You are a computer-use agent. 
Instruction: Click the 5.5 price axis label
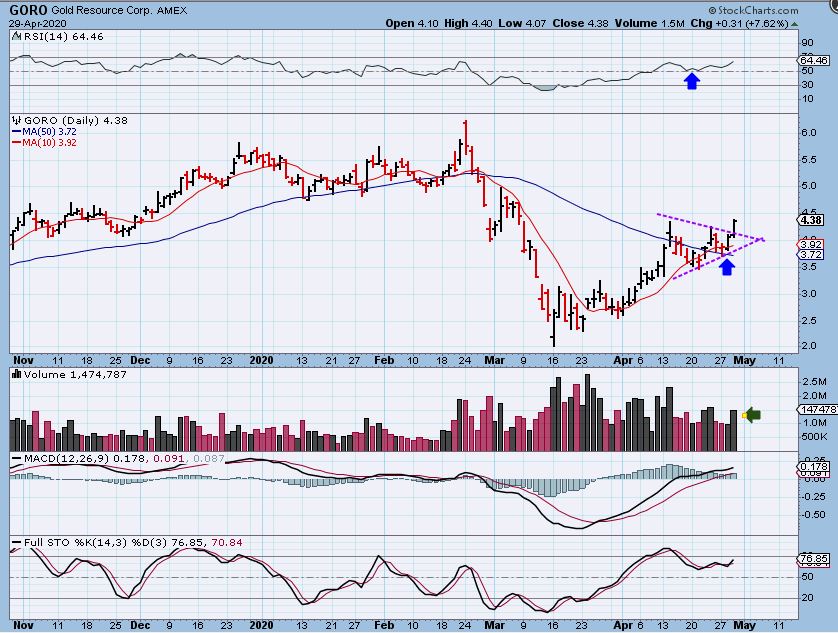(809, 160)
